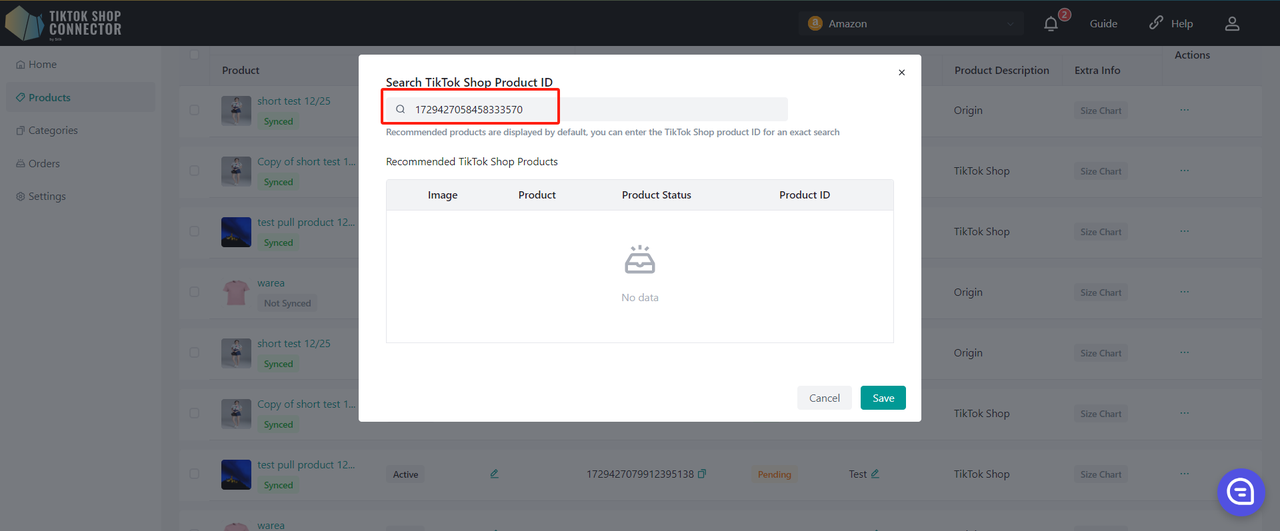
Task: Open the chat support bubble
Action: 1241,491
